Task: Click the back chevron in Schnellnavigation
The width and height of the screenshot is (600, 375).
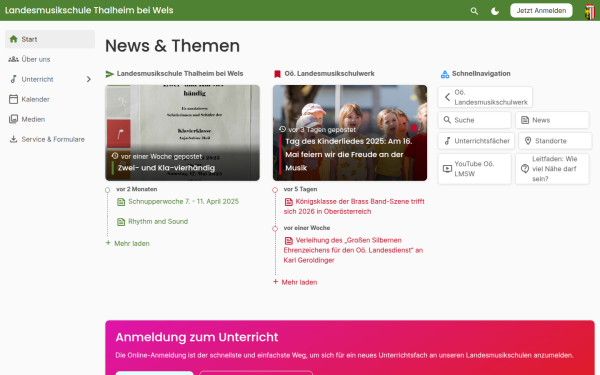Action: (x=447, y=97)
